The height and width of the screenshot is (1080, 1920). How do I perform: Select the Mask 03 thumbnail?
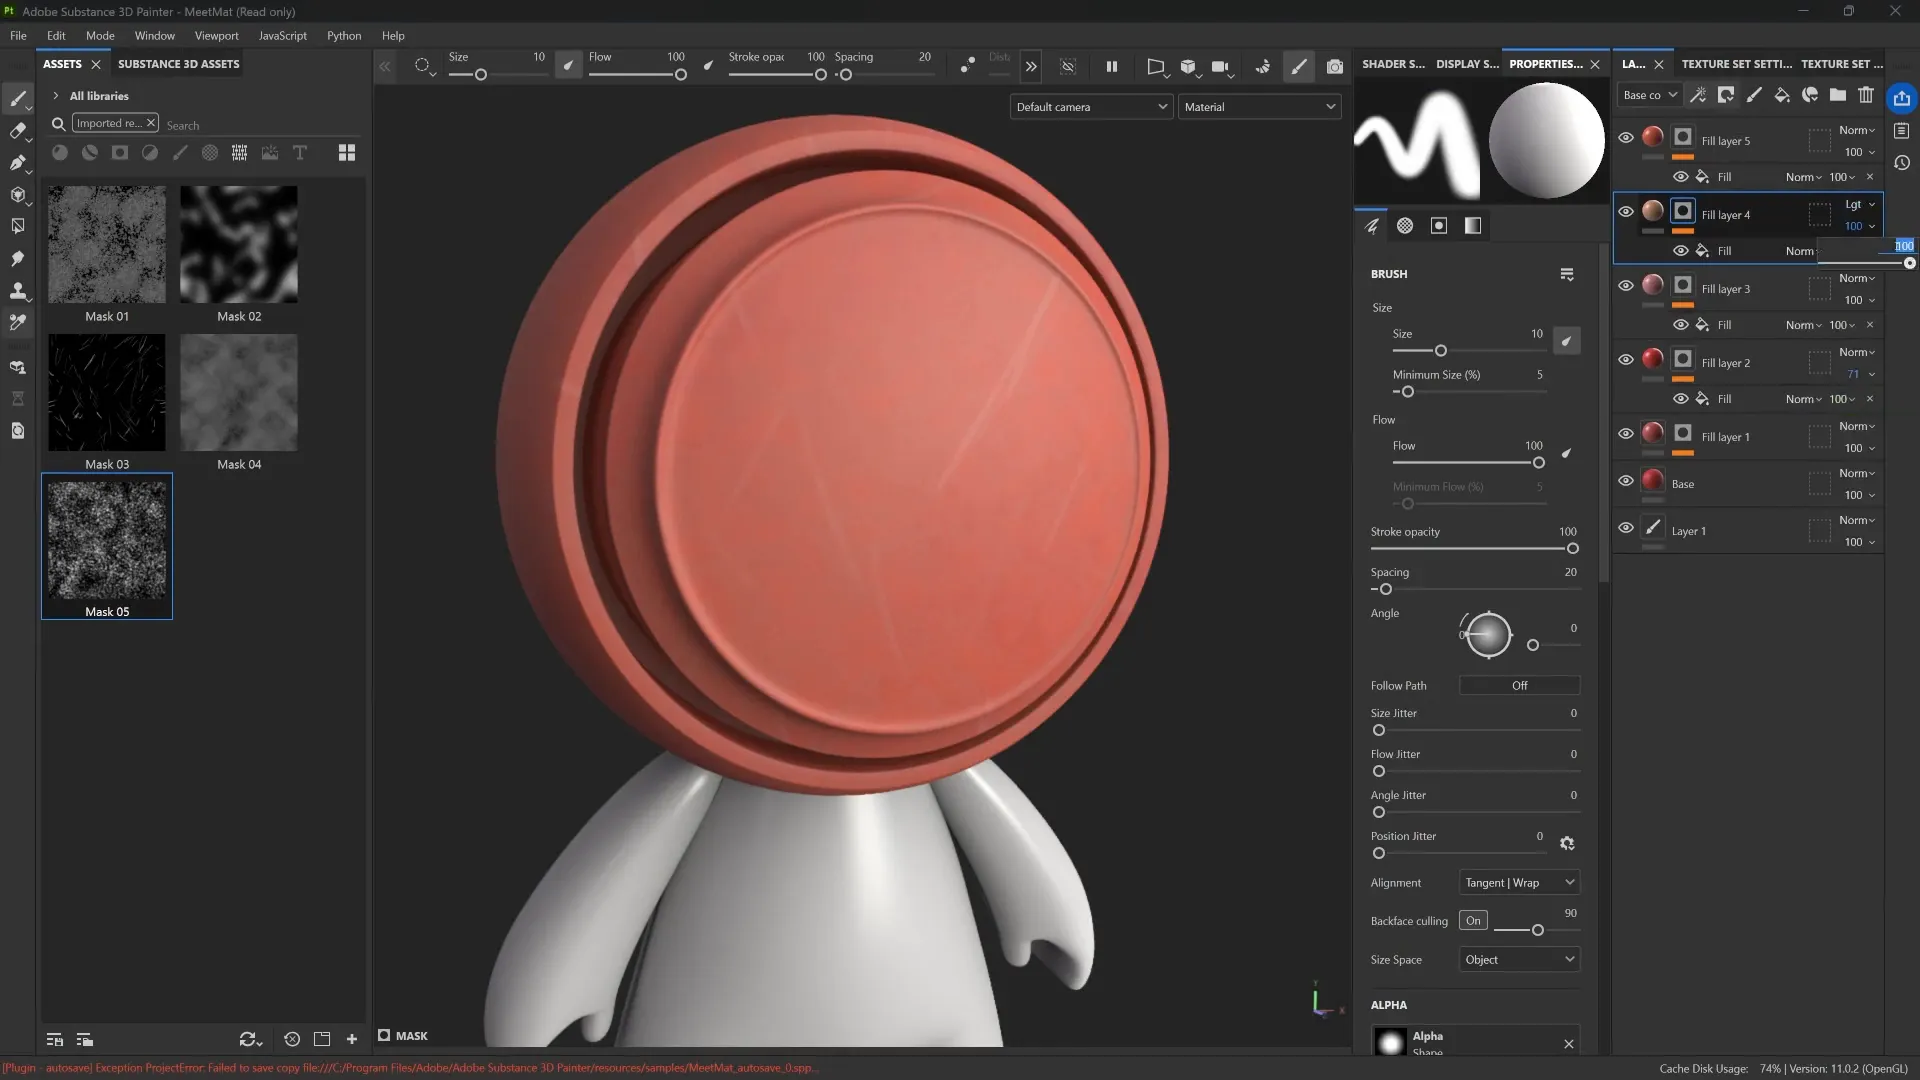click(107, 393)
